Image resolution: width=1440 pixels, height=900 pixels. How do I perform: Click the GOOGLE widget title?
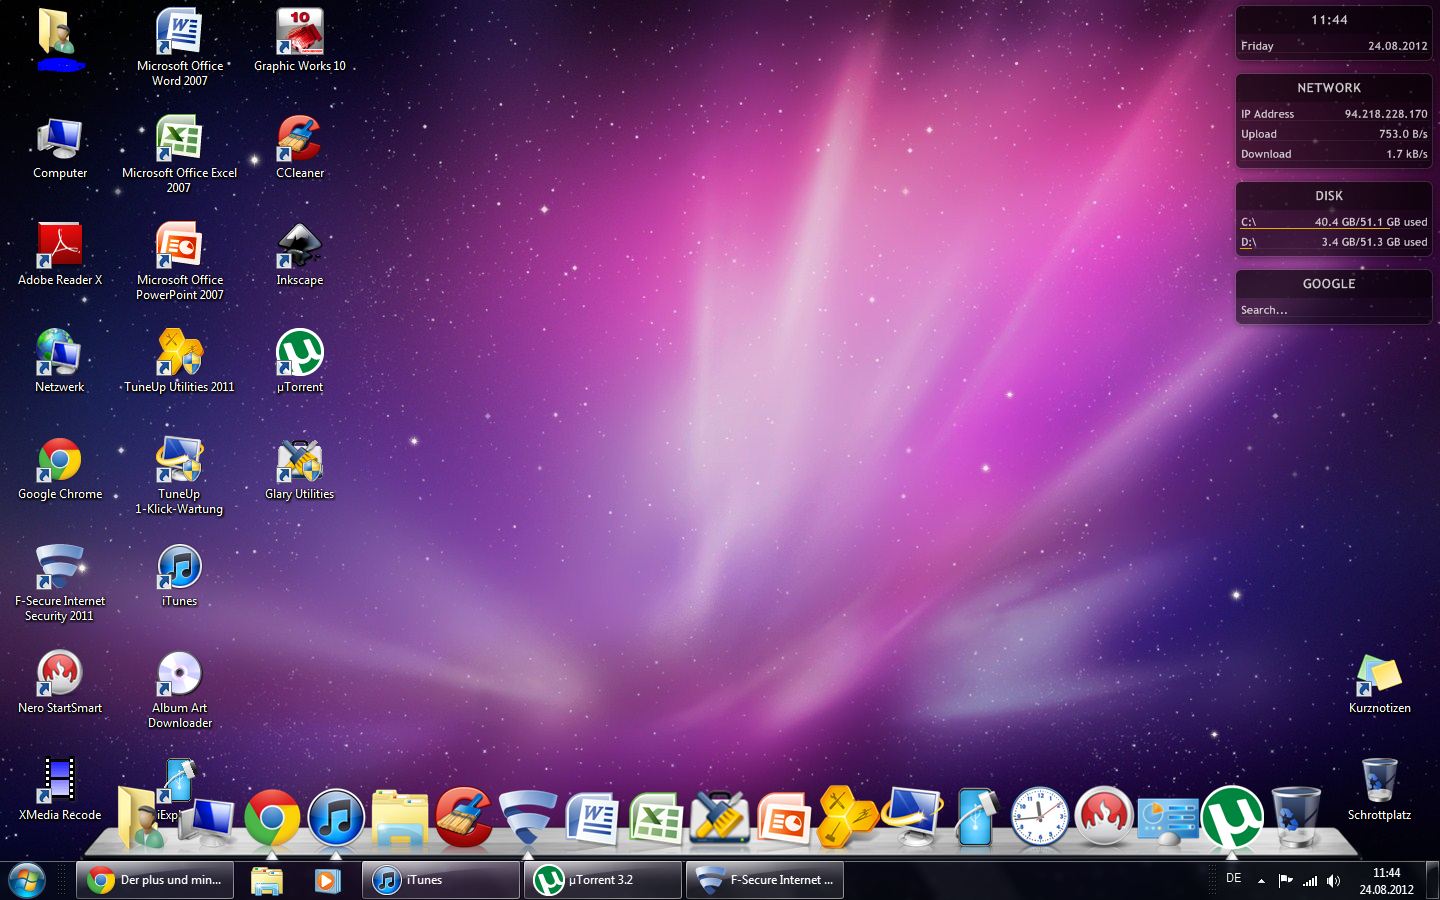click(1329, 284)
